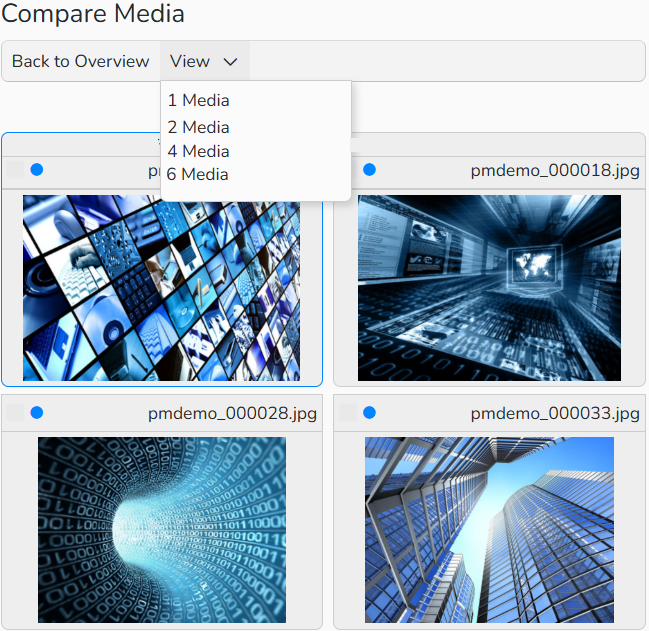Select 2 Media view option

[x=198, y=127]
